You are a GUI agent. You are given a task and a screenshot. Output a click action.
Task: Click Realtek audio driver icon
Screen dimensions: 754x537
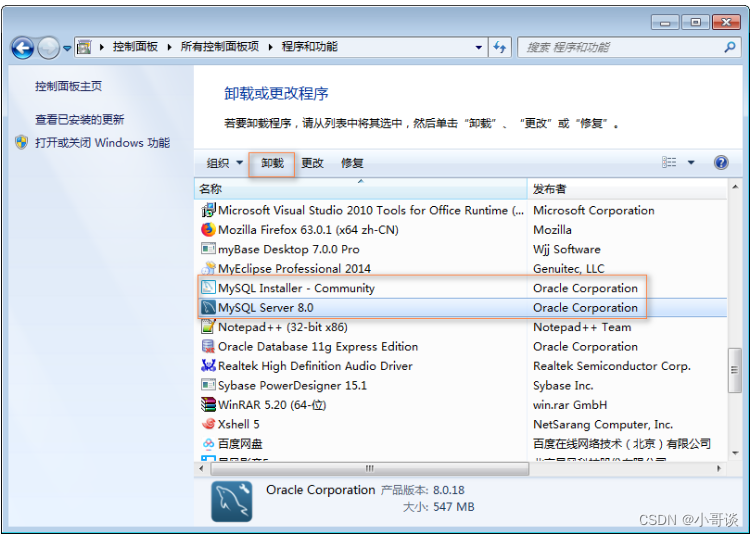(208, 365)
